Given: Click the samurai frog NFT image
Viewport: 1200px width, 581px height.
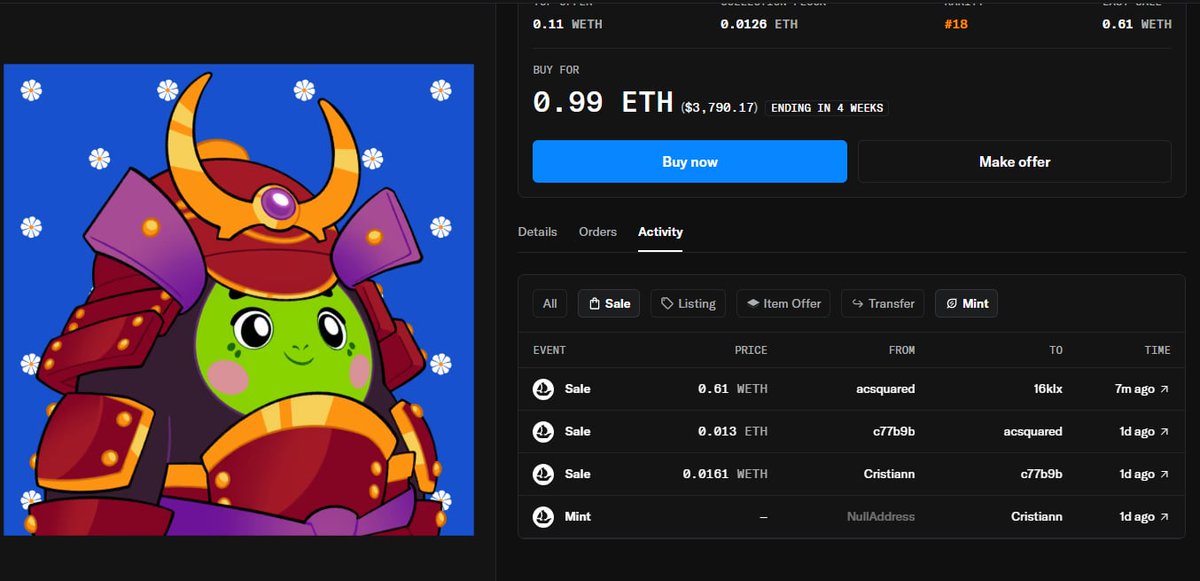Looking at the screenshot, I should pyautogui.click(x=238, y=300).
